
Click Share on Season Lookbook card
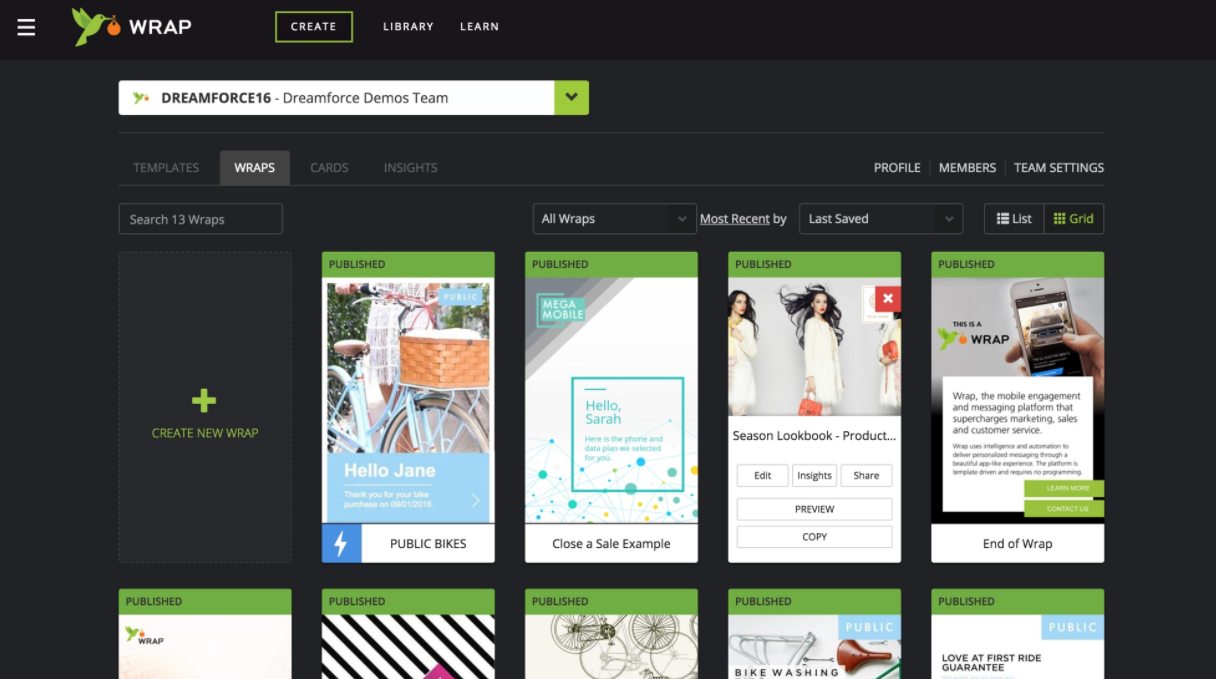(x=866, y=476)
